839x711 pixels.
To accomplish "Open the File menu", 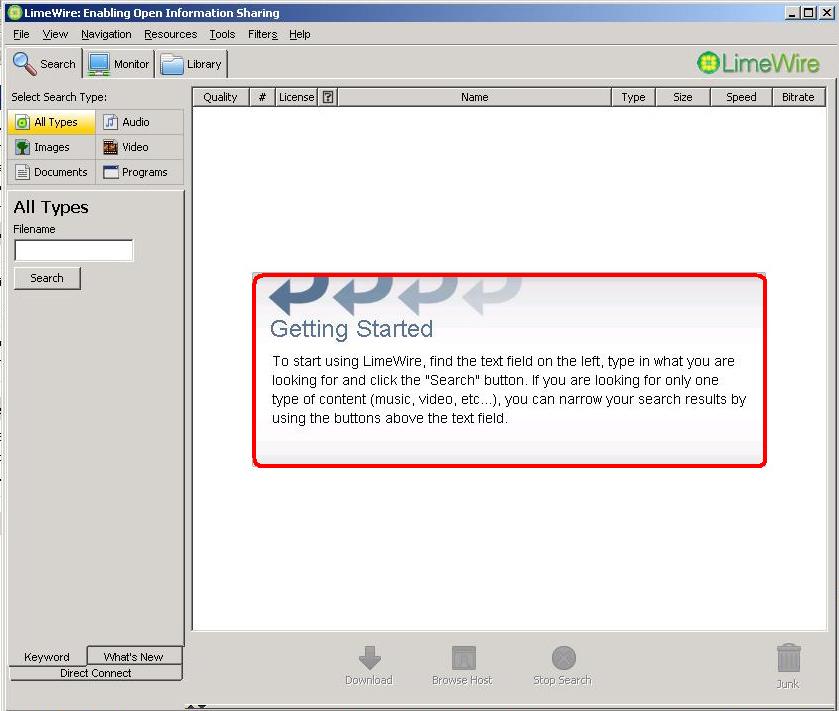I will pyautogui.click(x=21, y=34).
